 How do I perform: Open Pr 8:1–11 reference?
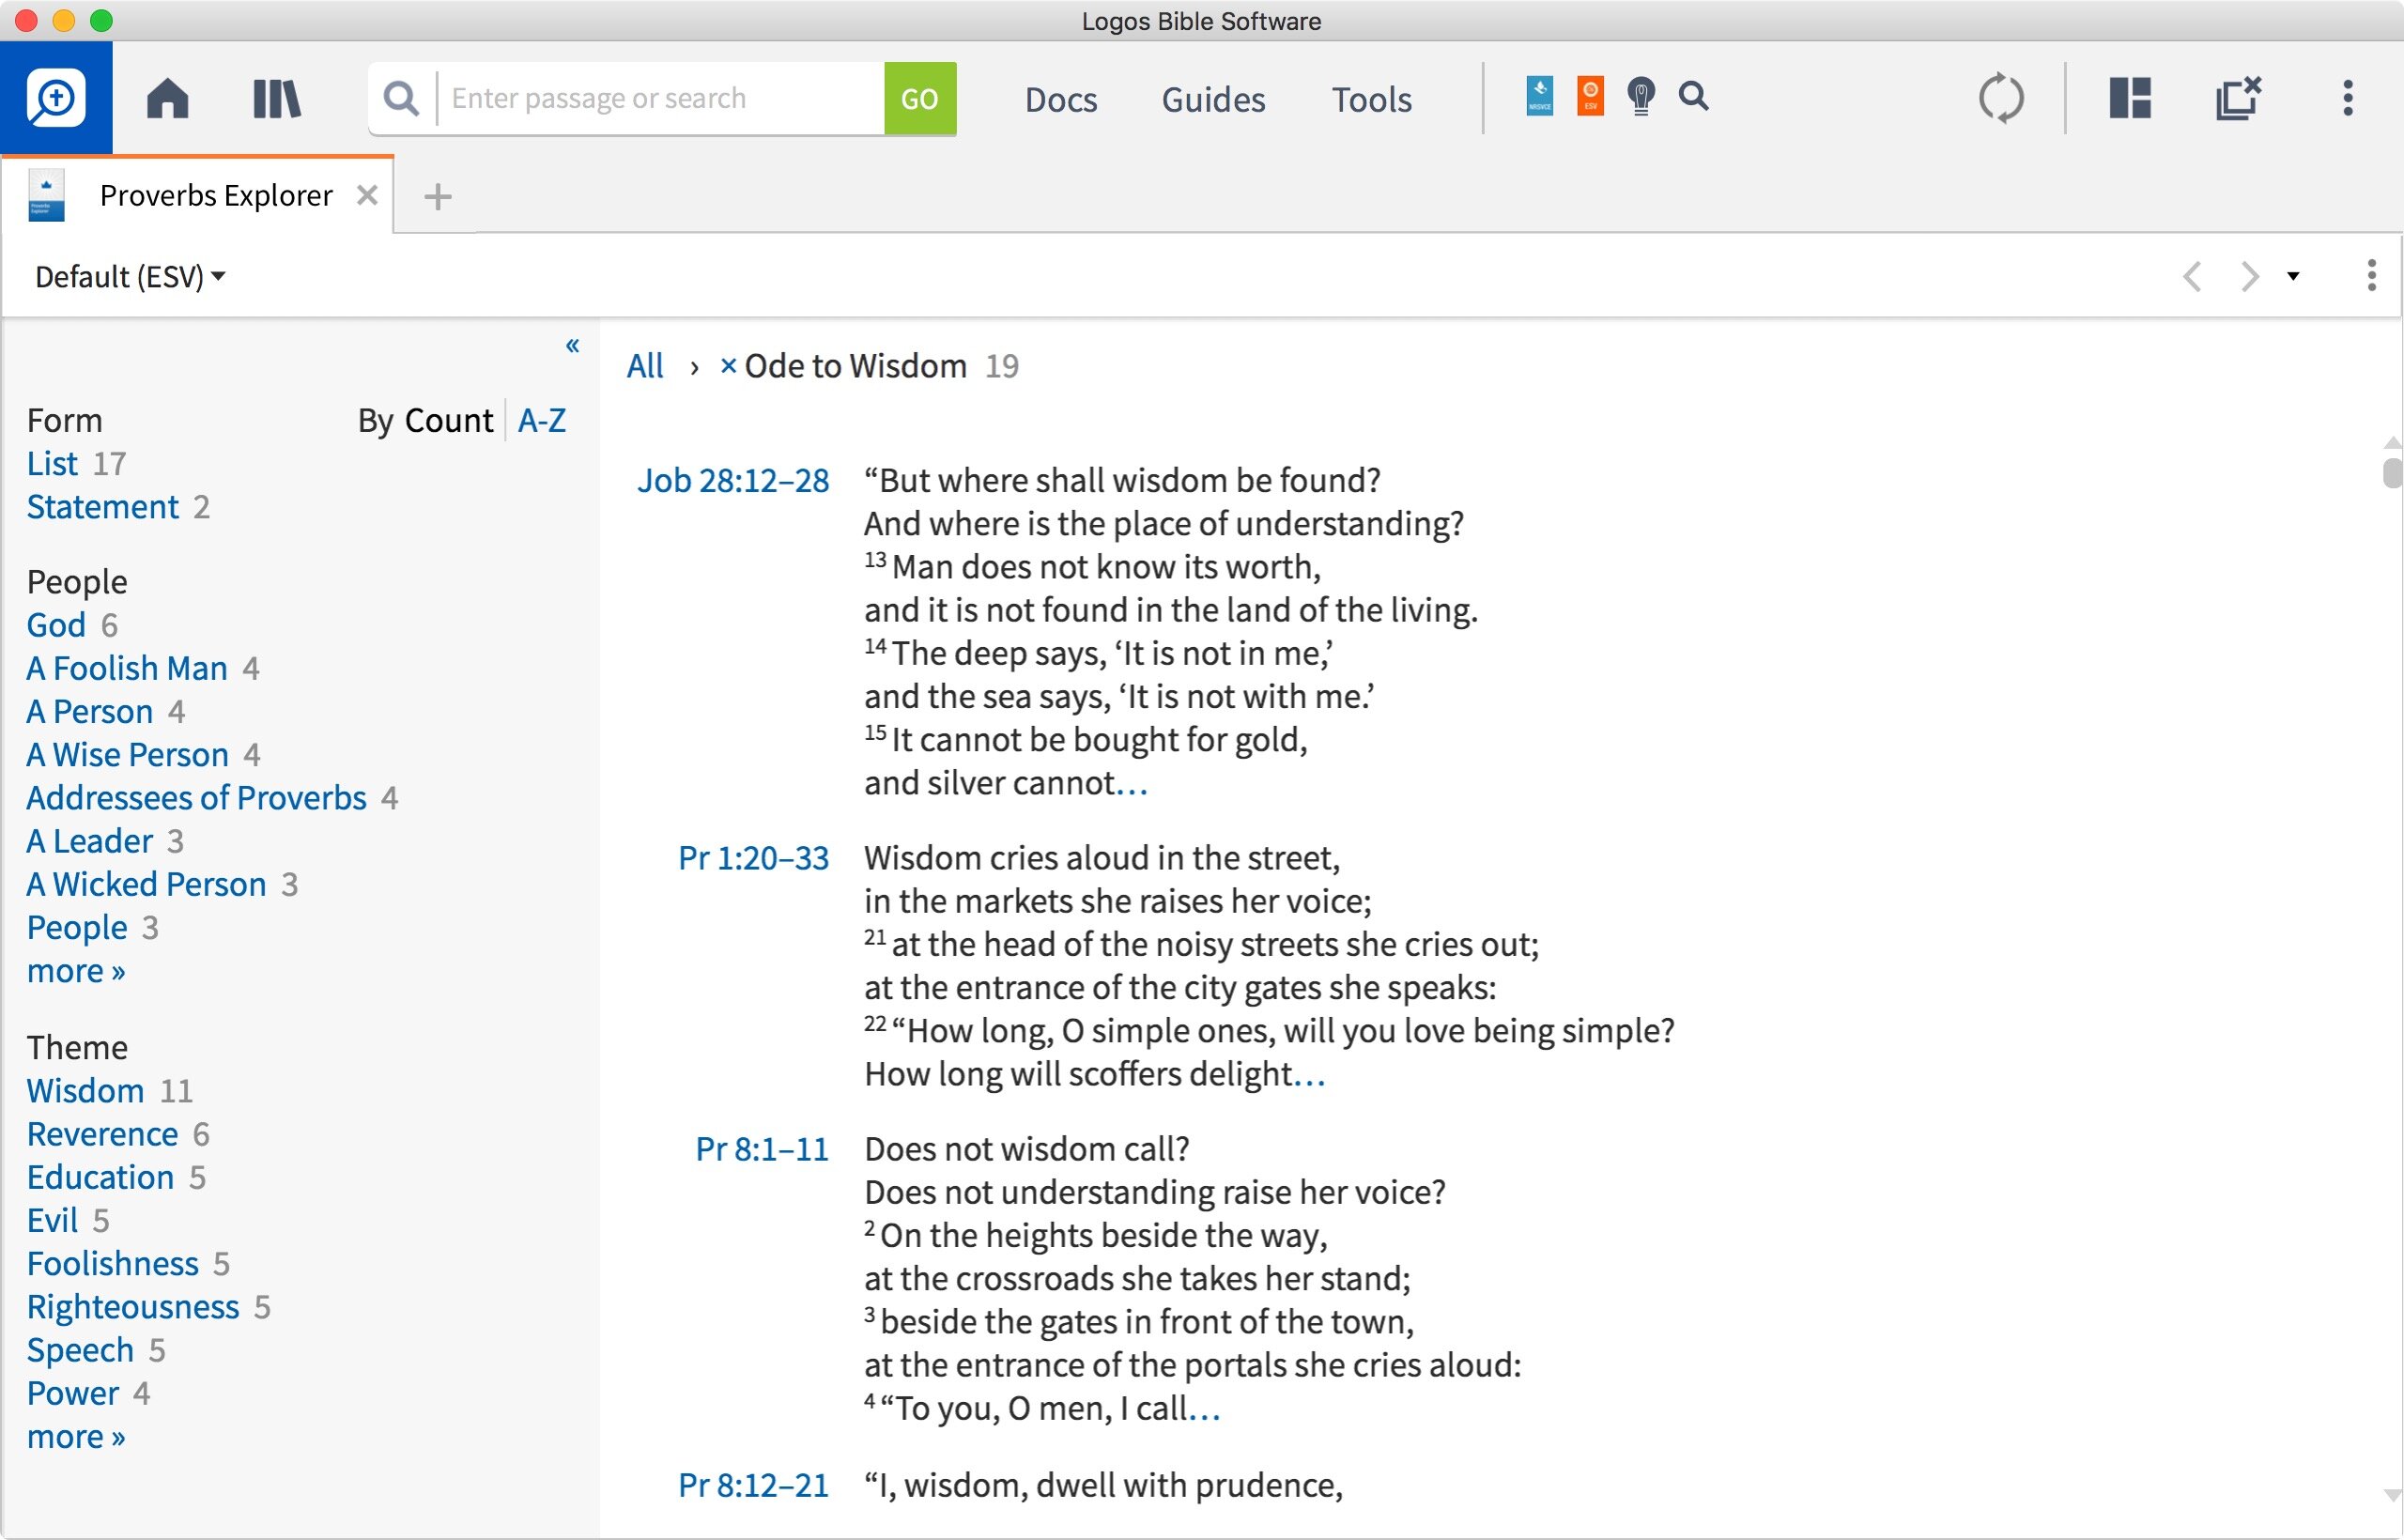click(762, 1149)
